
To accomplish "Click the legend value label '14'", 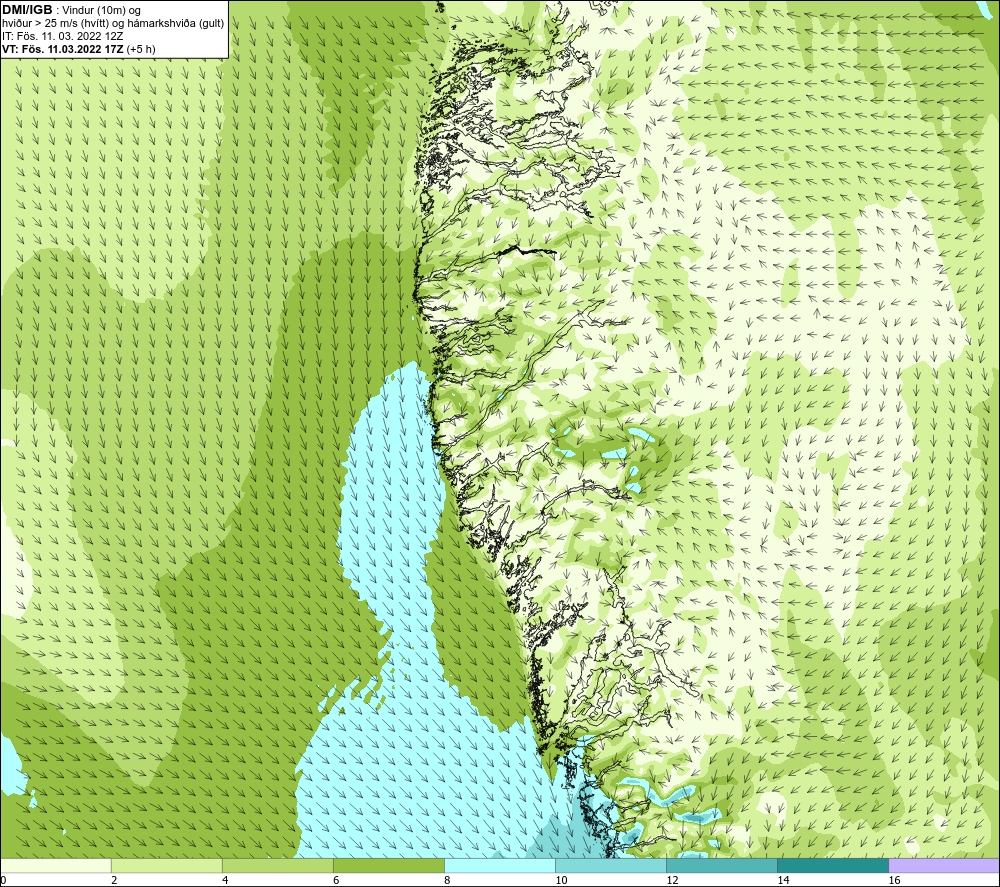I will (x=783, y=881).
